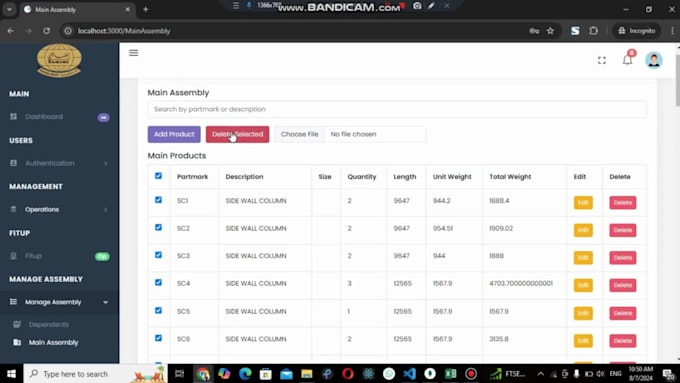Open the tab search dropdown arrow
This screenshot has width=680, height=383.
(x=9, y=9)
